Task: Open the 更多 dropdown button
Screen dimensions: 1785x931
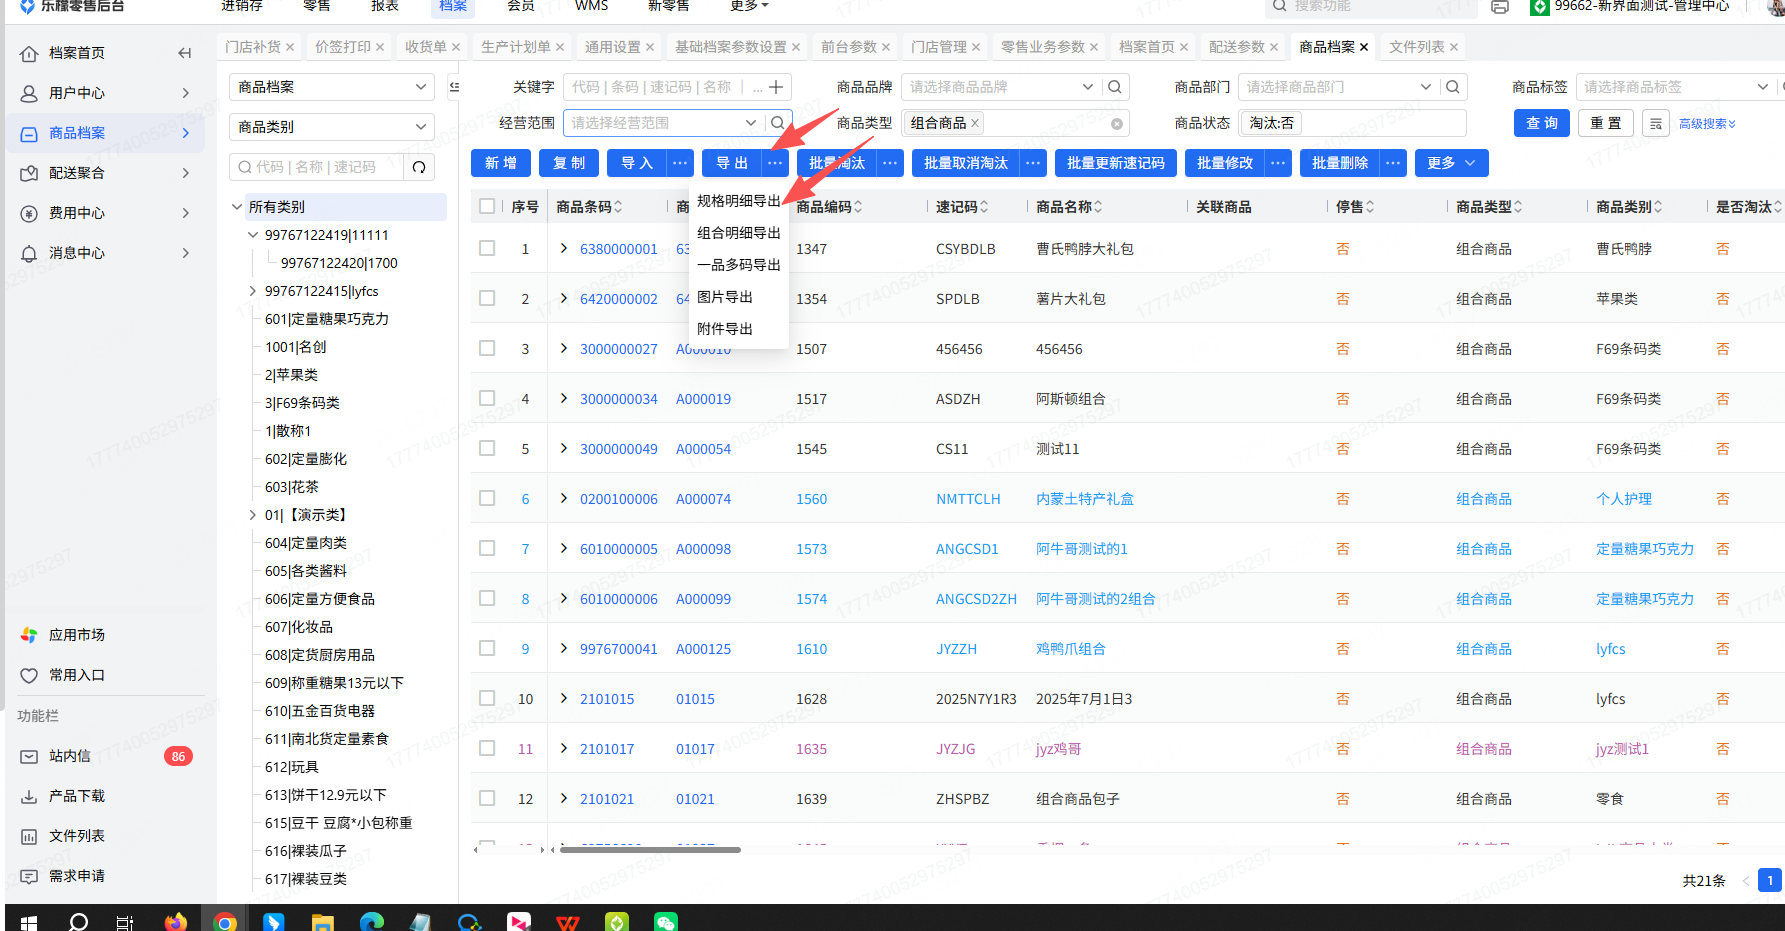Action: click(x=1451, y=163)
